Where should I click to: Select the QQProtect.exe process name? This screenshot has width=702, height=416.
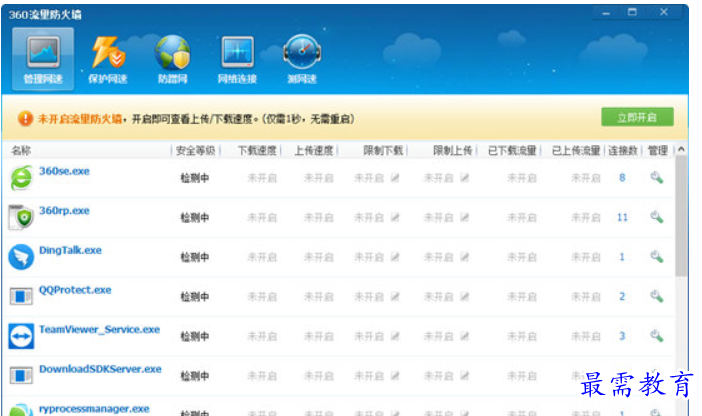tap(75, 290)
